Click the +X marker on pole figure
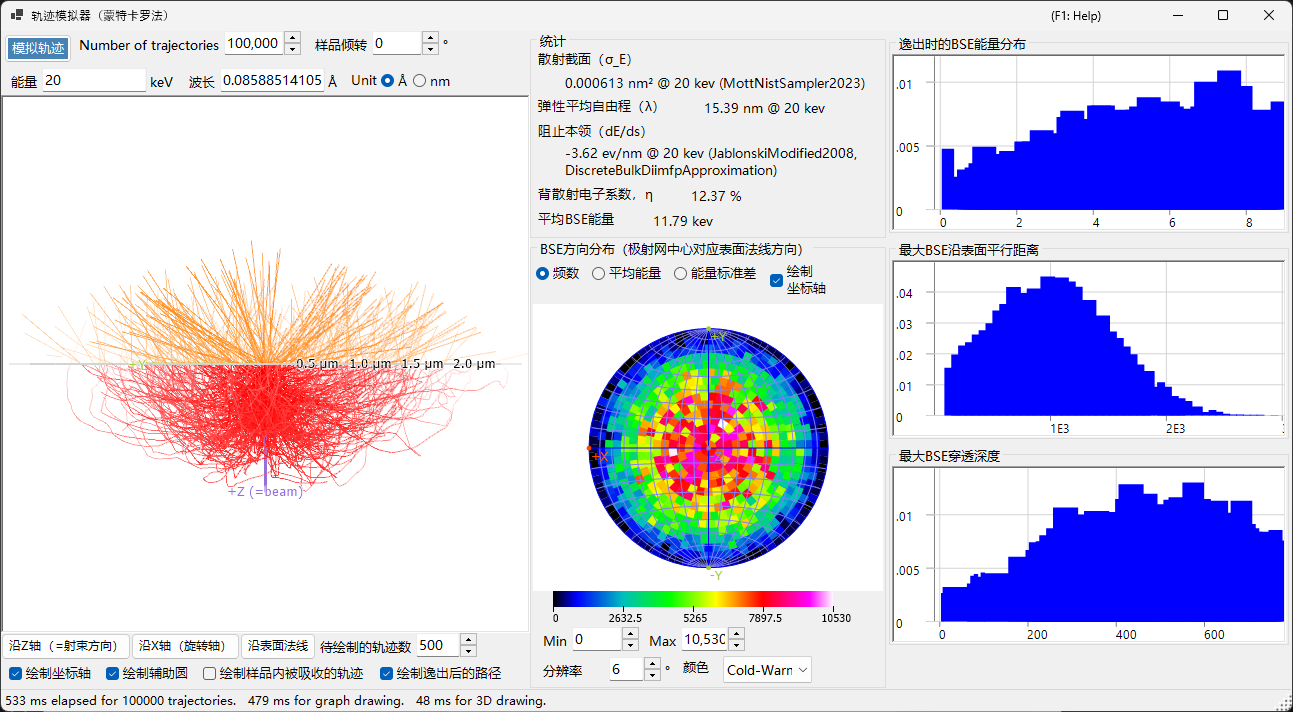 click(x=599, y=455)
